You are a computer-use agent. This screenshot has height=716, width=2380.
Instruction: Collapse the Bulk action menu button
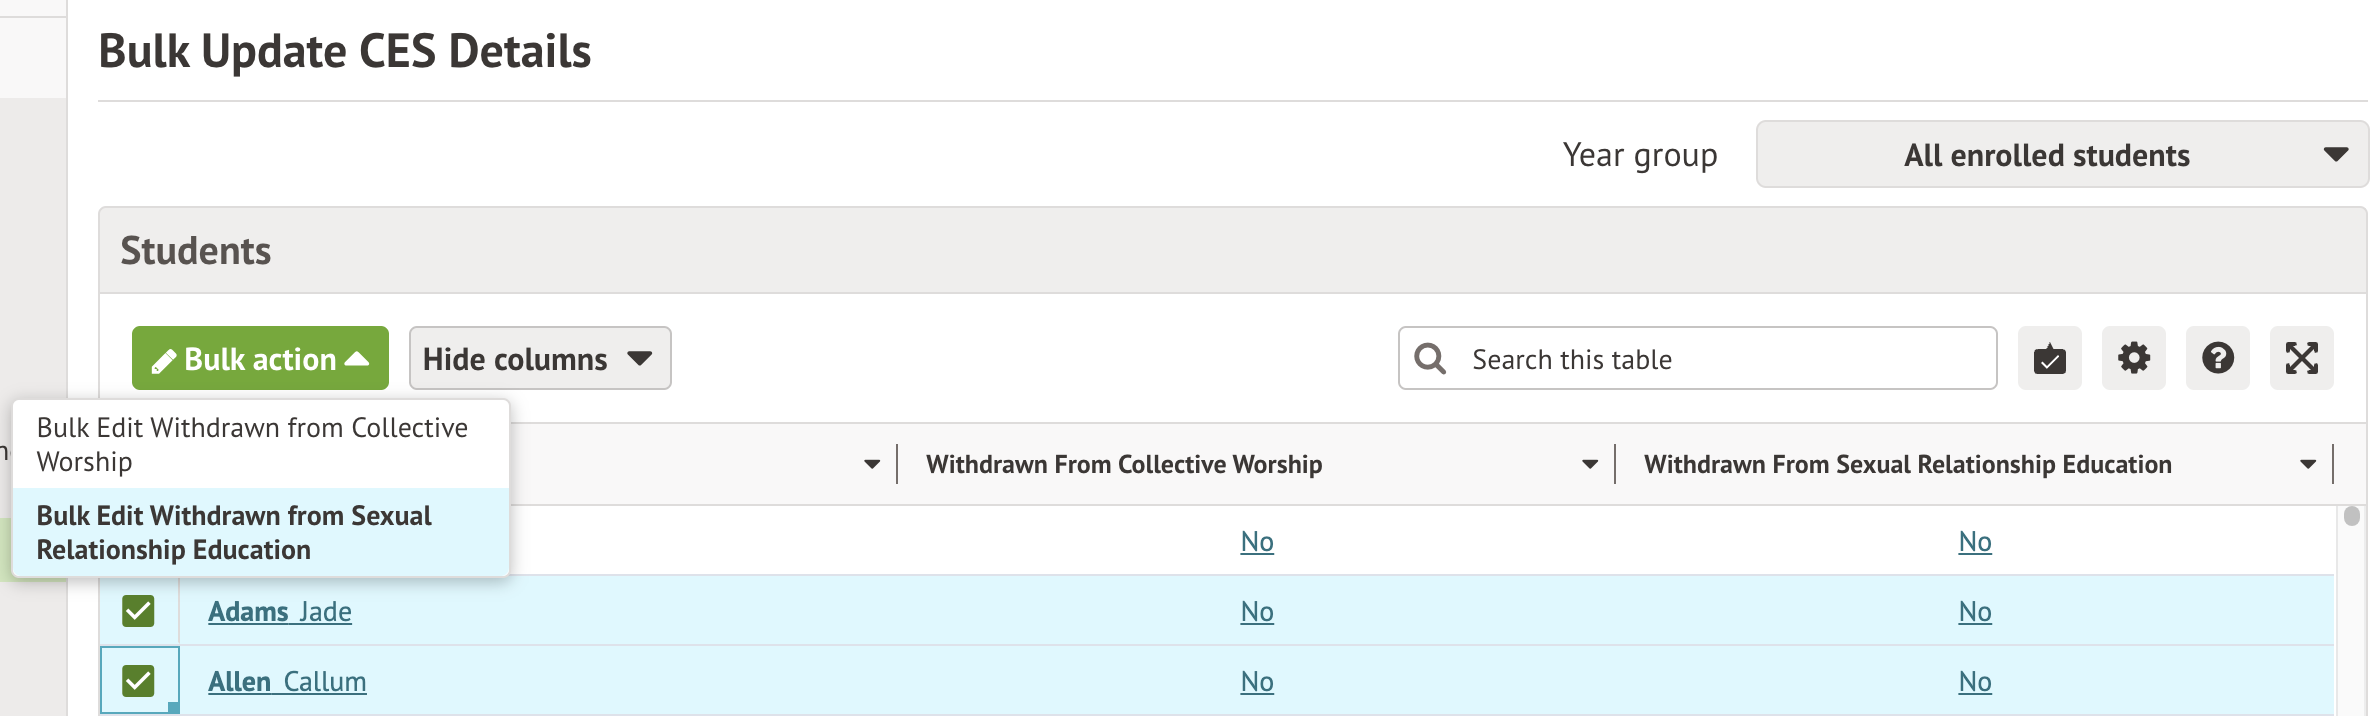click(x=261, y=358)
